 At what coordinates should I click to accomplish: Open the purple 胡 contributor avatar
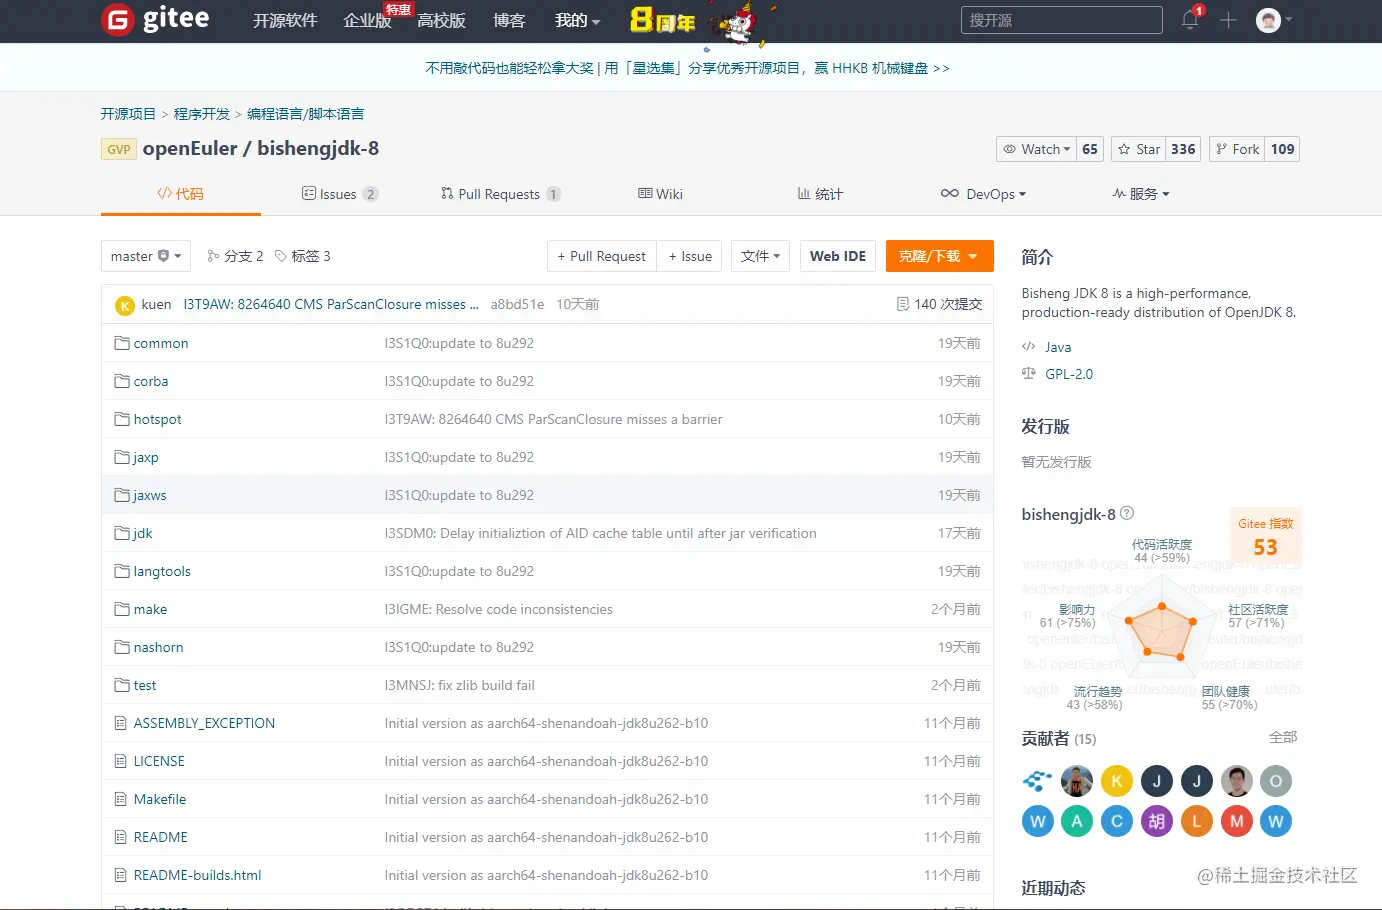pos(1157,821)
